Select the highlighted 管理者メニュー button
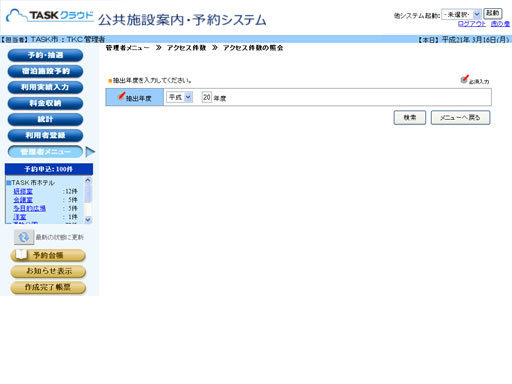 click(x=45, y=152)
